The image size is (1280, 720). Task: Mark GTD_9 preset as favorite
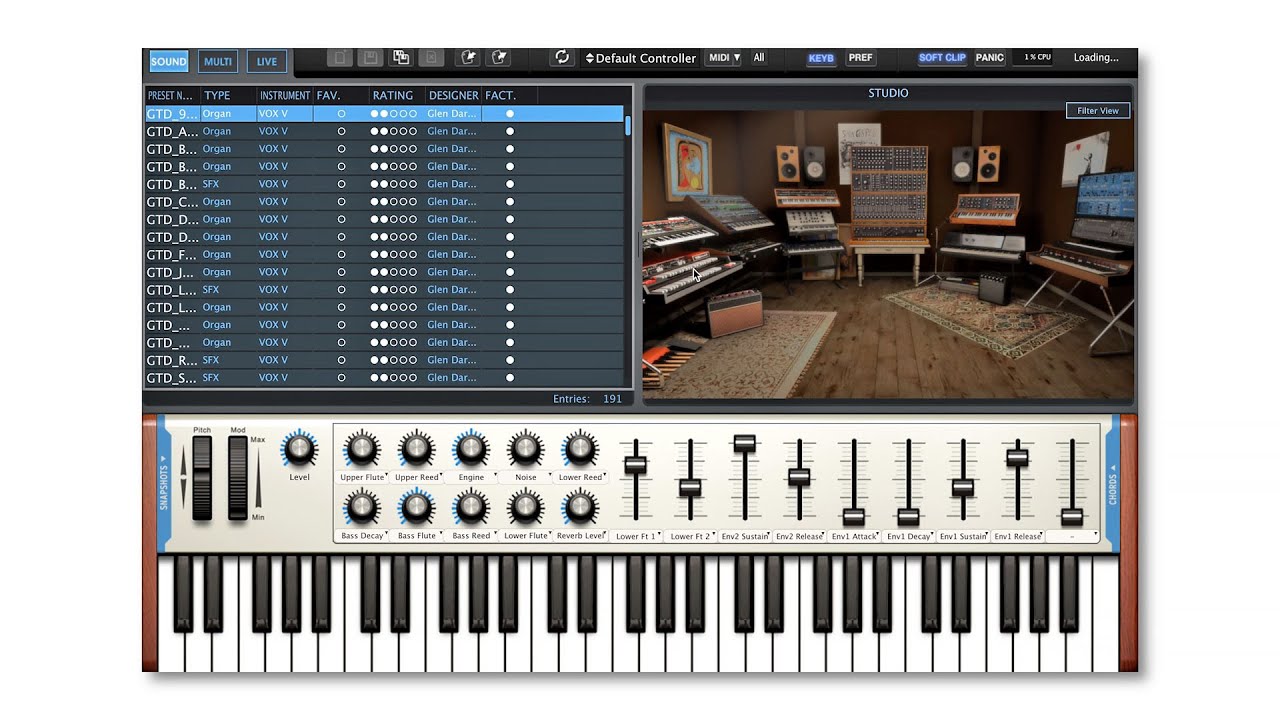(341, 114)
